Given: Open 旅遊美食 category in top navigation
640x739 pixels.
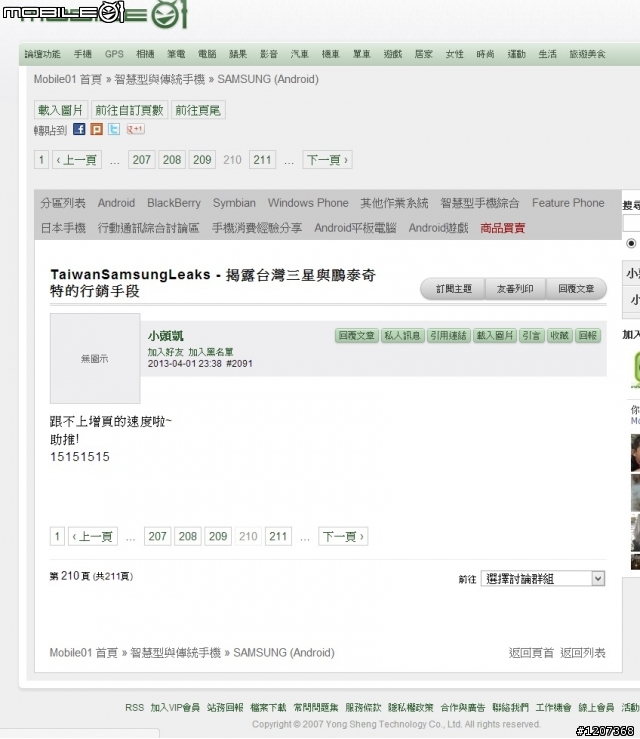Looking at the screenshot, I should tap(587, 54).
